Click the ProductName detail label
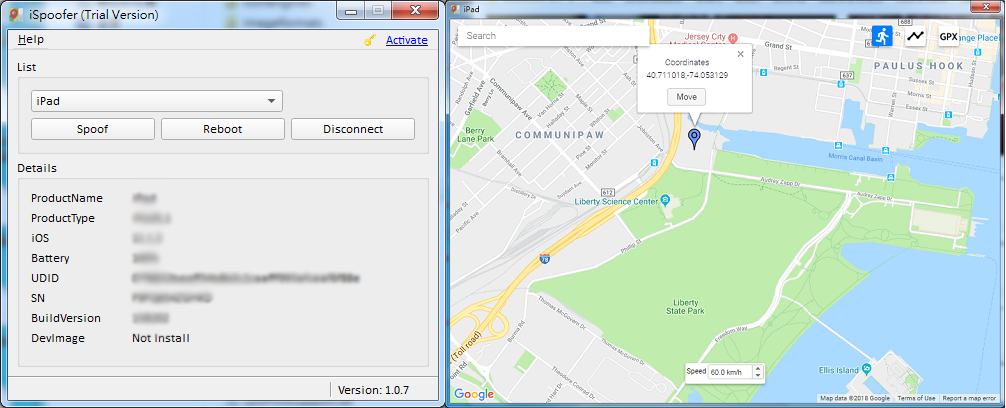The height and width of the screenshot is (408, 1006). pyautogui.click(x=67, y=198)
